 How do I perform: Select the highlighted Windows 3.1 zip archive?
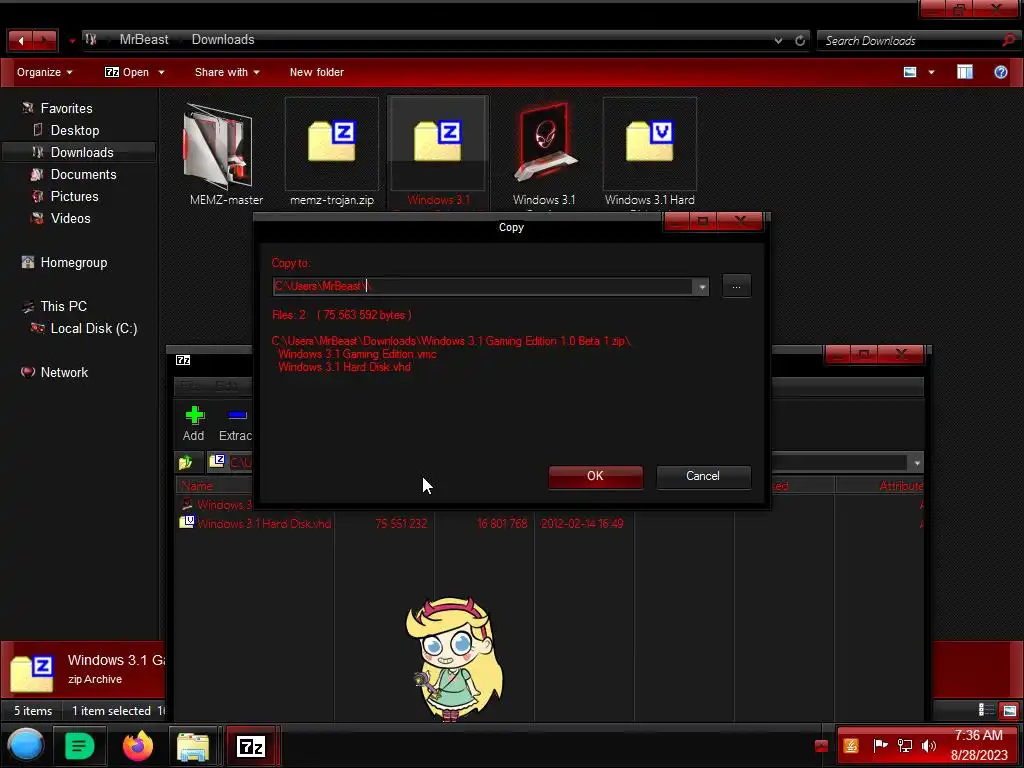[438, 153]
